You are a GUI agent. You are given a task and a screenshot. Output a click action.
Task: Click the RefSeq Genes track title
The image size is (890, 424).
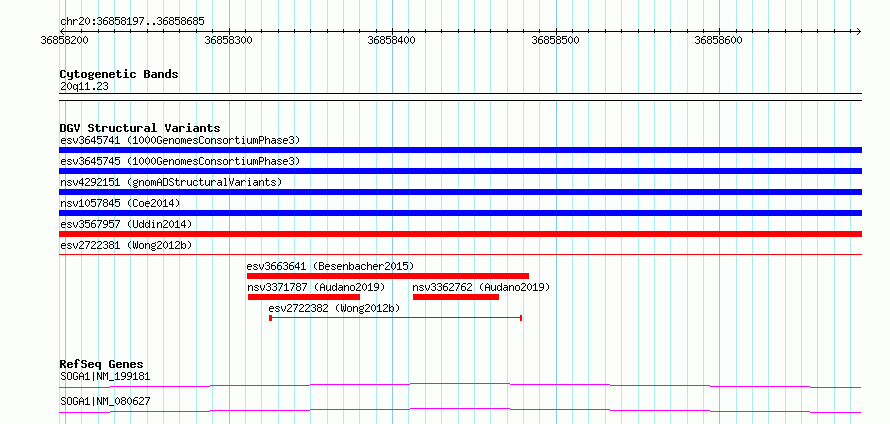point(102,364)
